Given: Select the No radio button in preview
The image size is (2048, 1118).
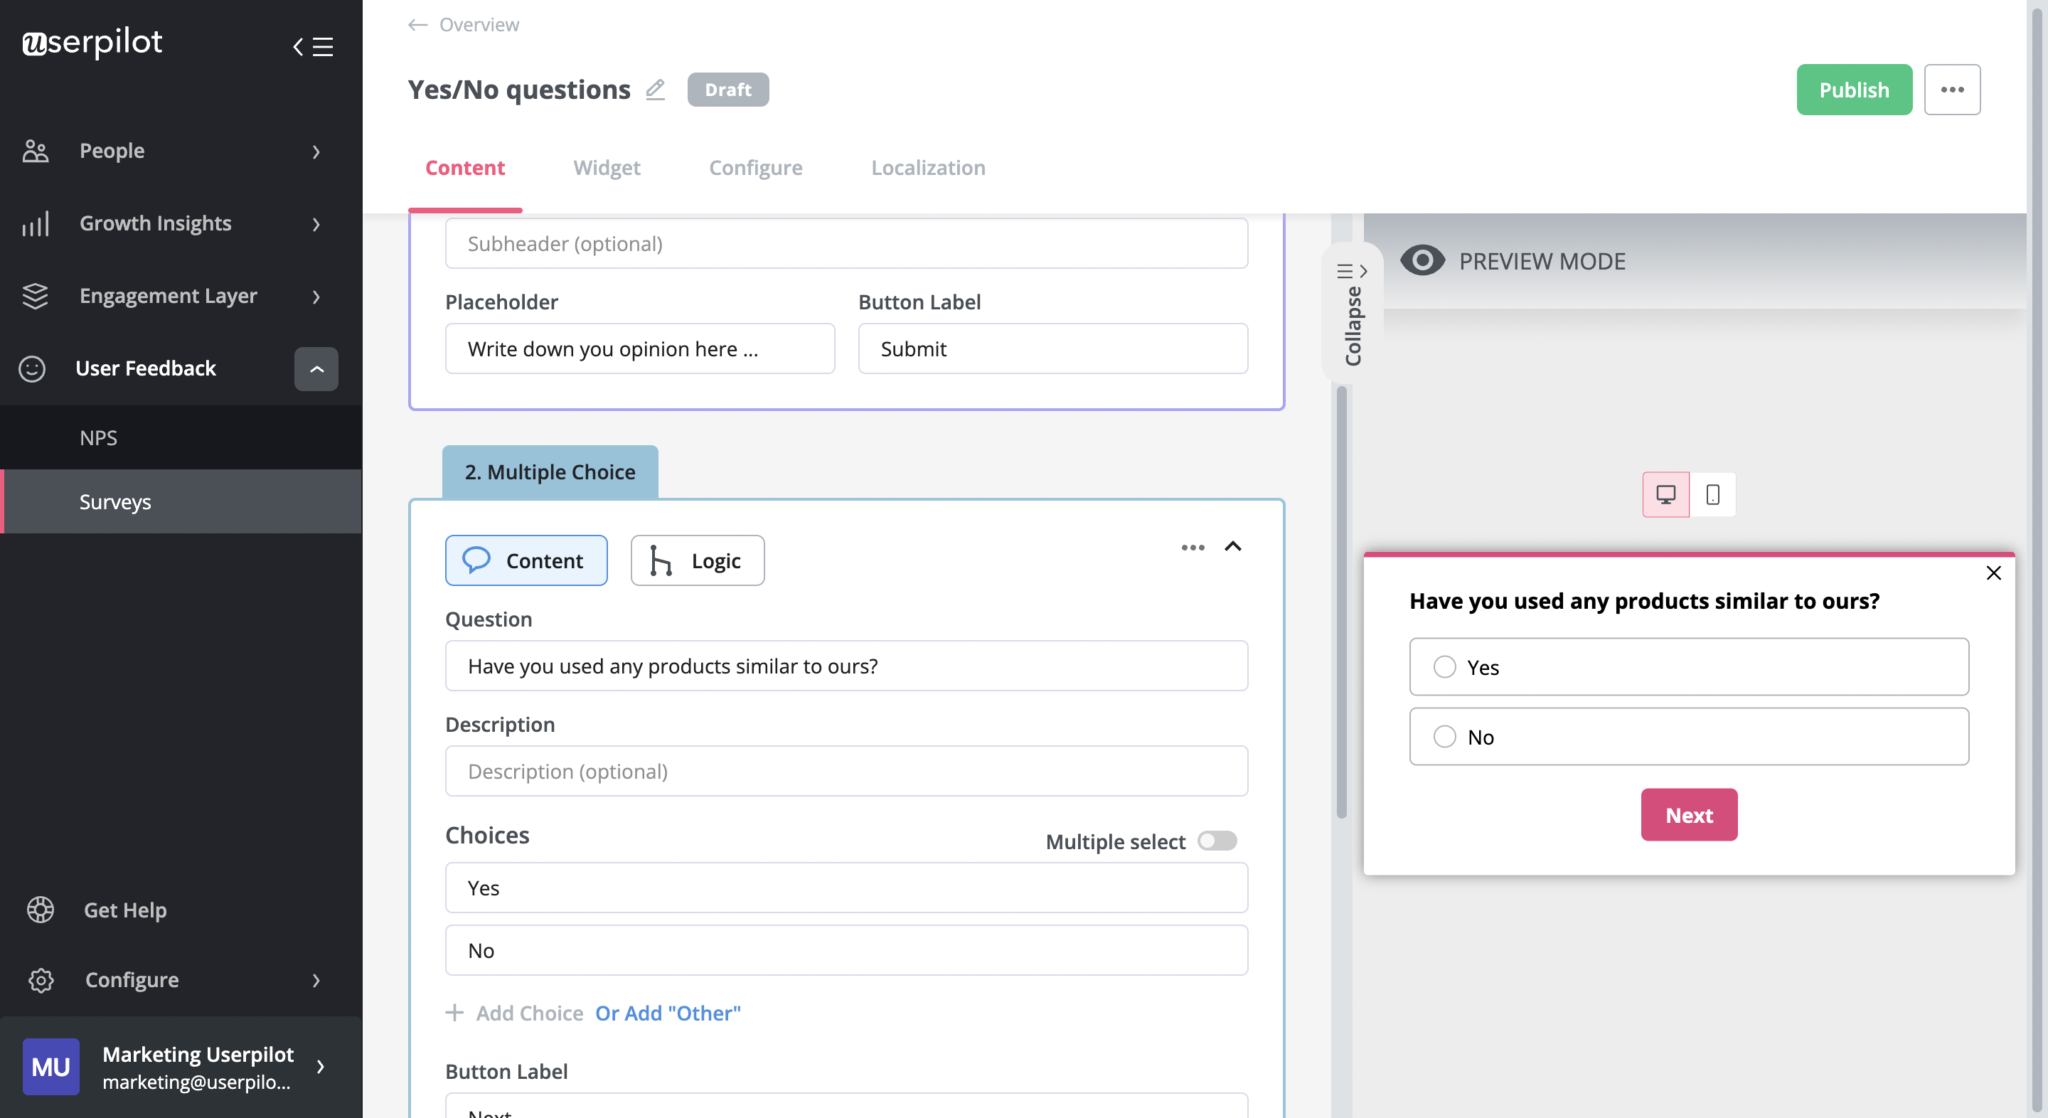Looking at the screenshot, I should 1443,736.
